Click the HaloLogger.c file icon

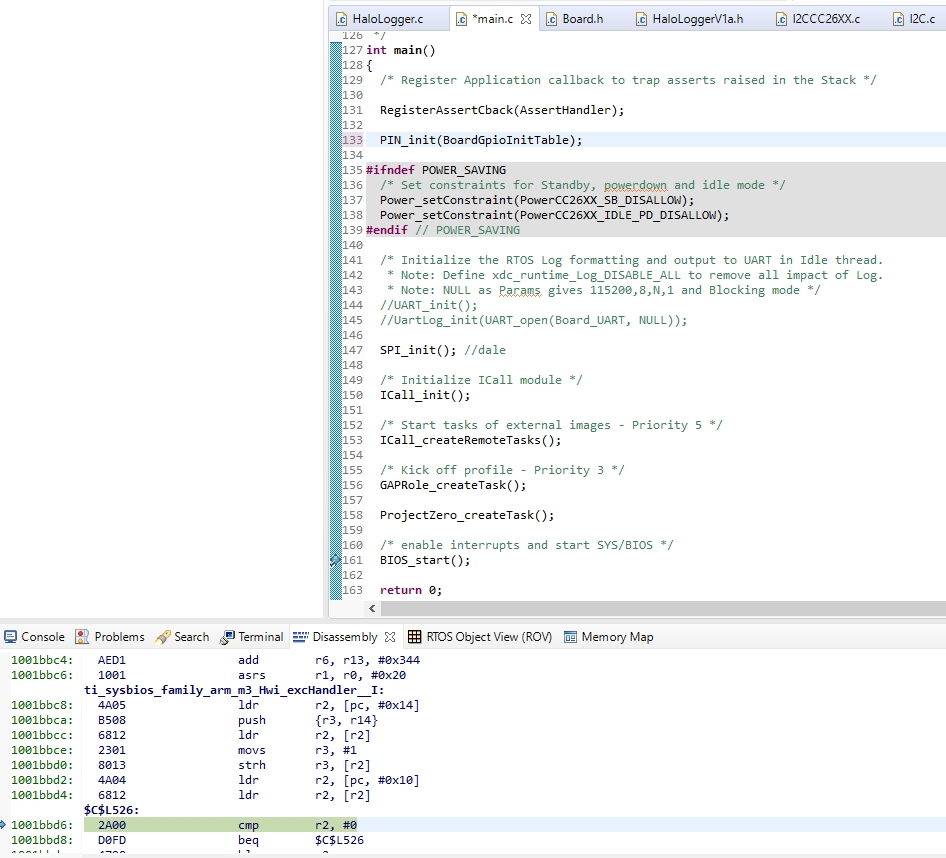[x=341, y=19]
